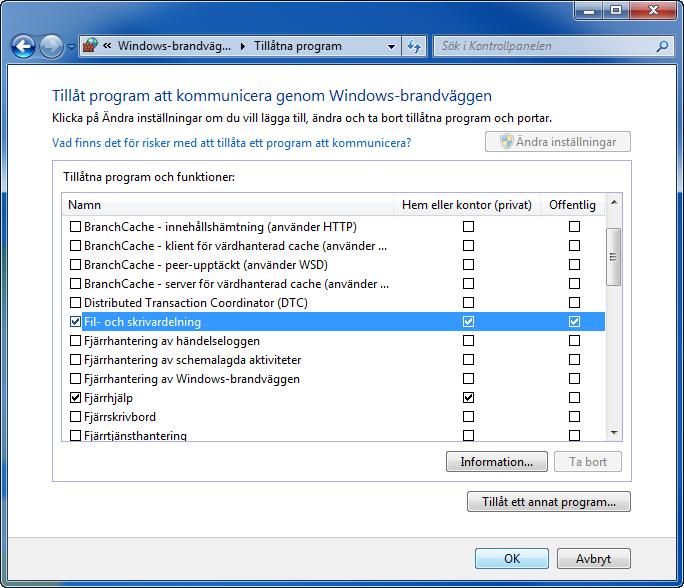Enable BranchCache - peer-upptäckt name checkbox
The height and width of the screenshot is (588, 684).
(x=75, y=265)
